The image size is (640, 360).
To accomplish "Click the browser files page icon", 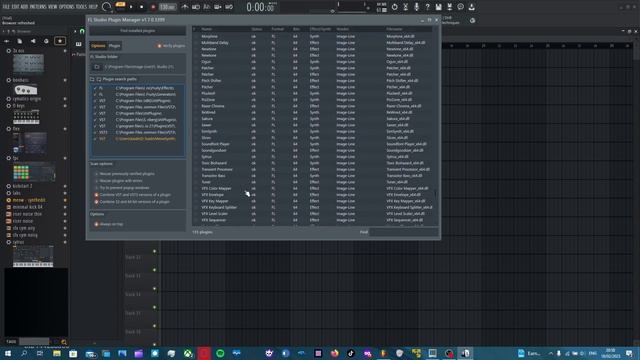I will click(x=20, y=41).
